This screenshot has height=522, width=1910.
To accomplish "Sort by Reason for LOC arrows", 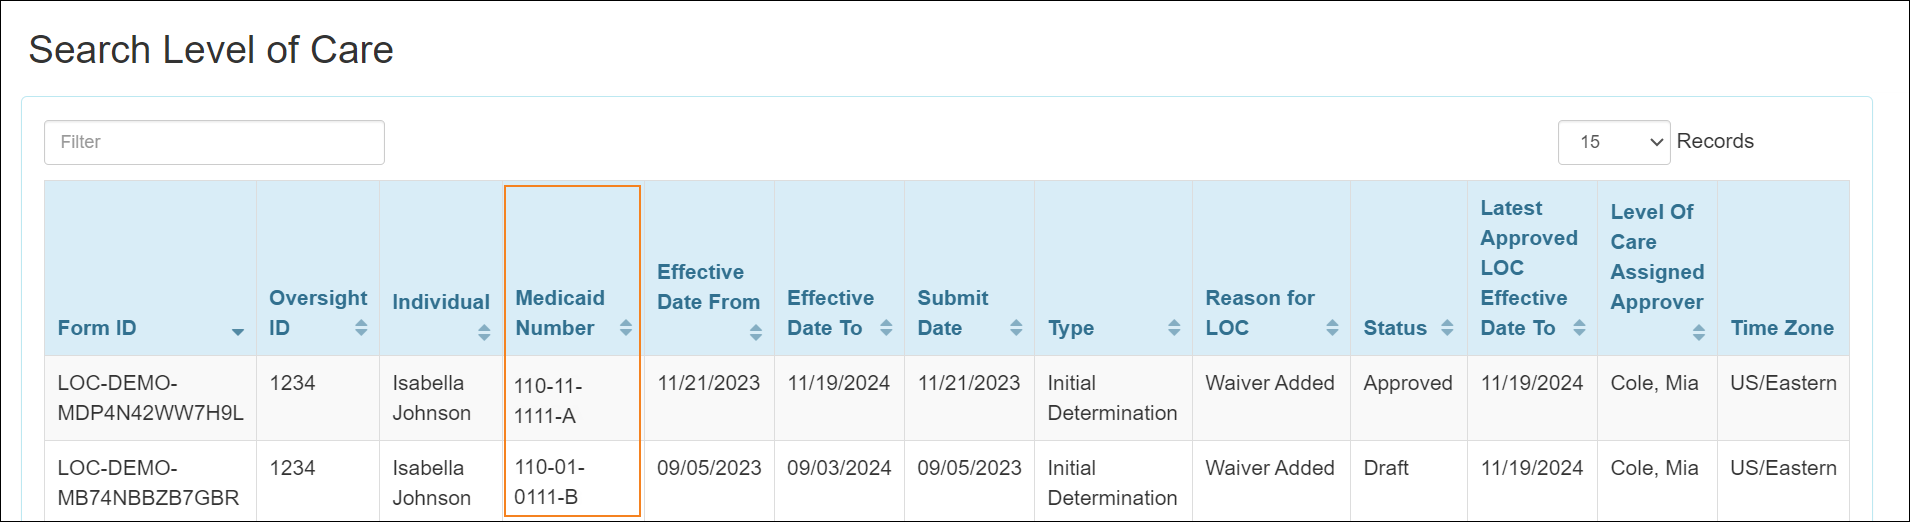I will pos(1332,328).
